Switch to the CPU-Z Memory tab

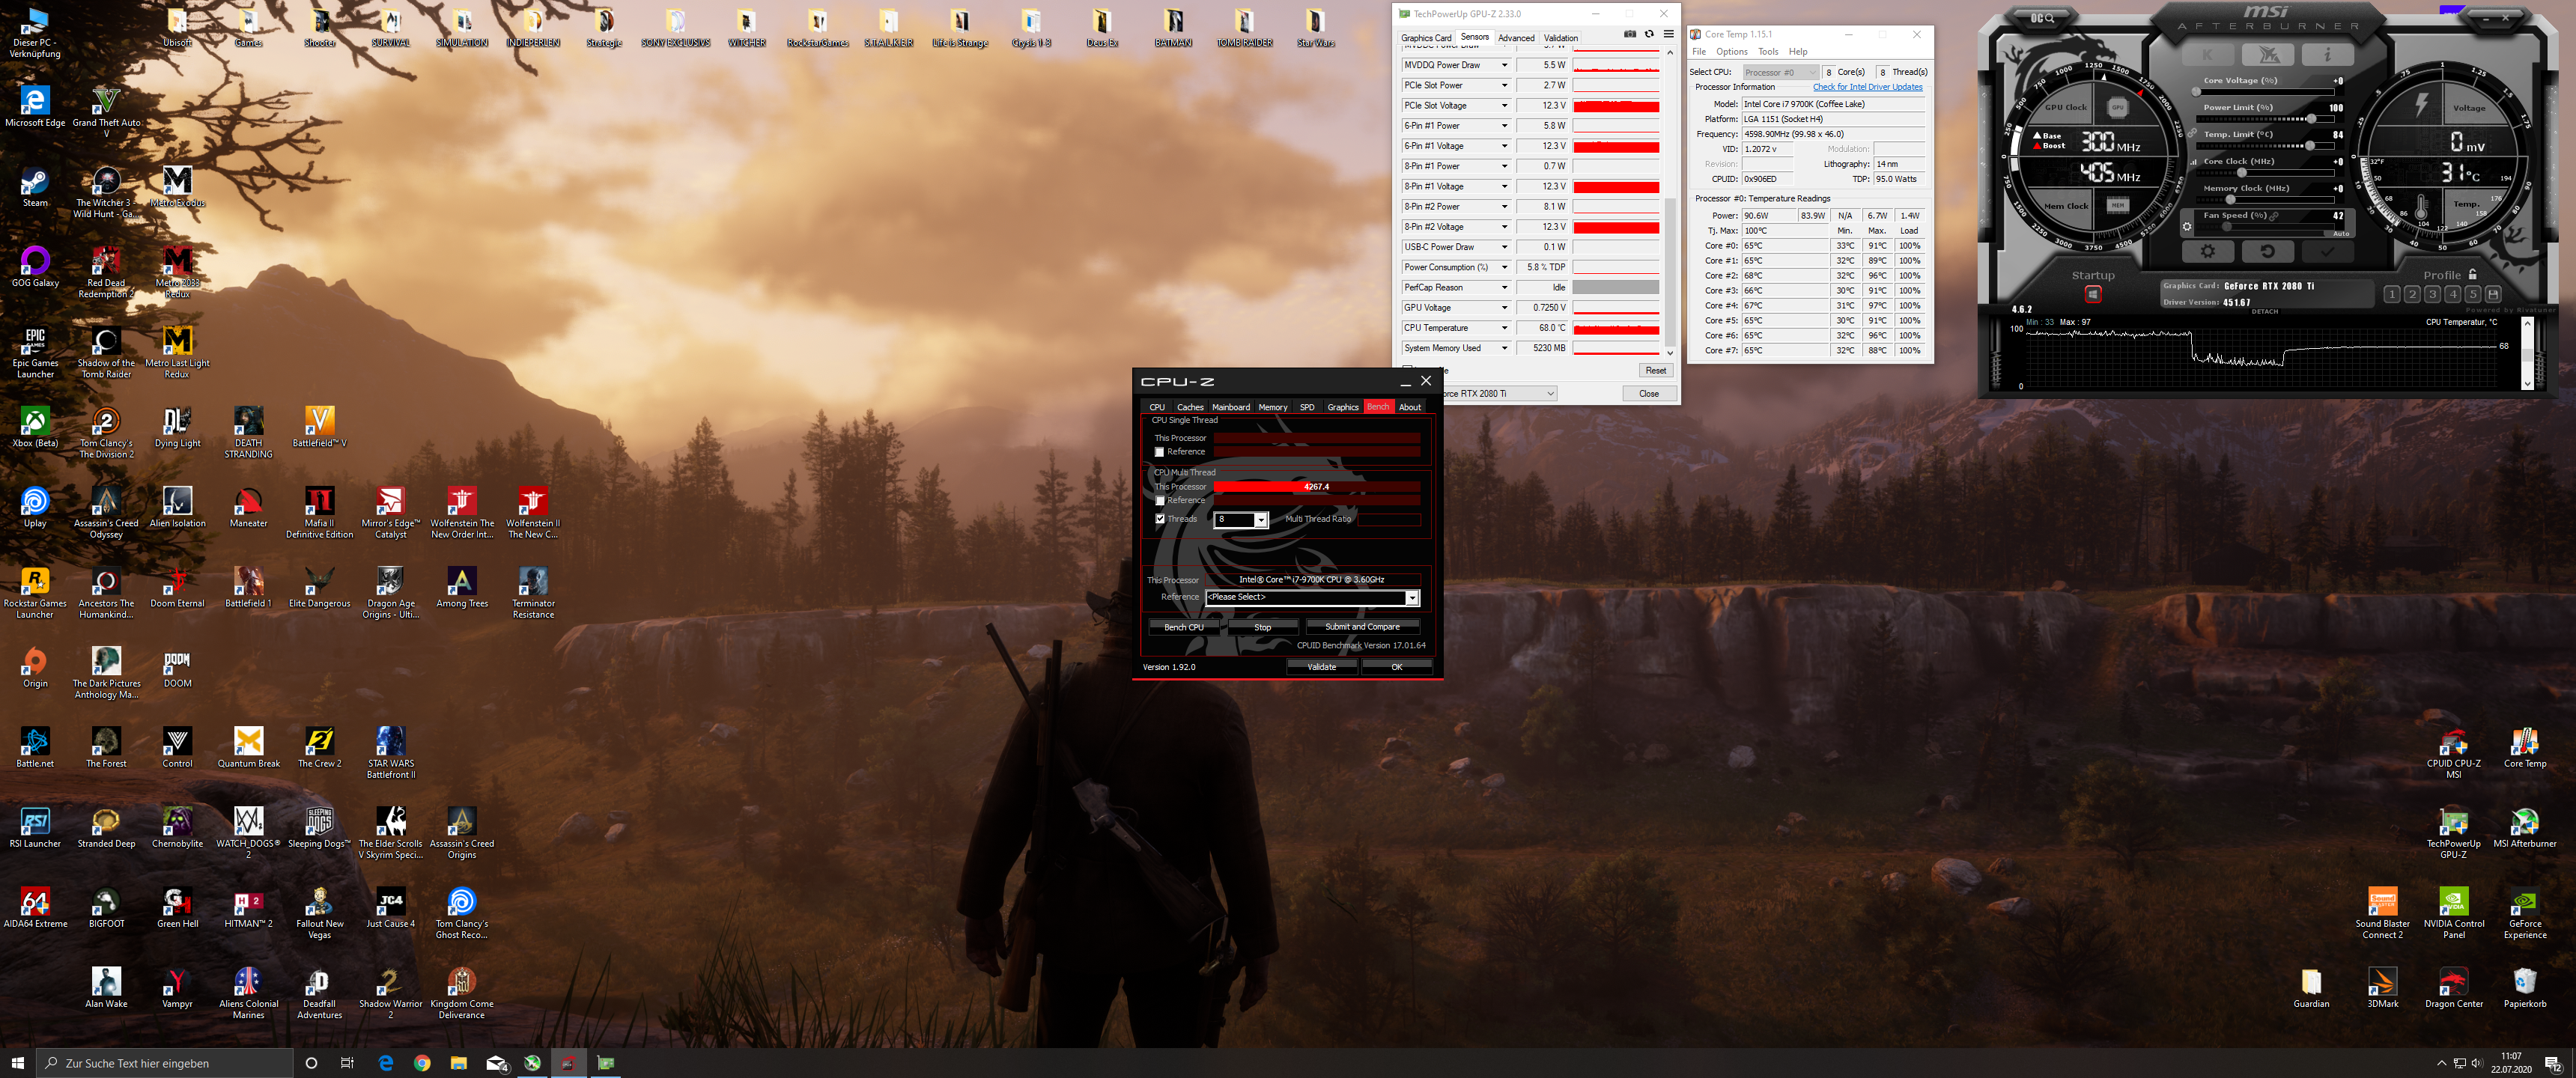click(x=1272, y=407)
